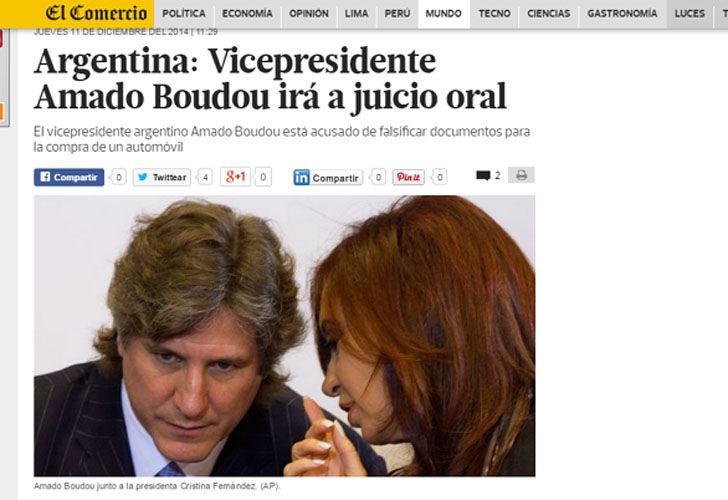Switch to Luces section
The width and height of the screenshot is (728, 500).
(689, 13)
